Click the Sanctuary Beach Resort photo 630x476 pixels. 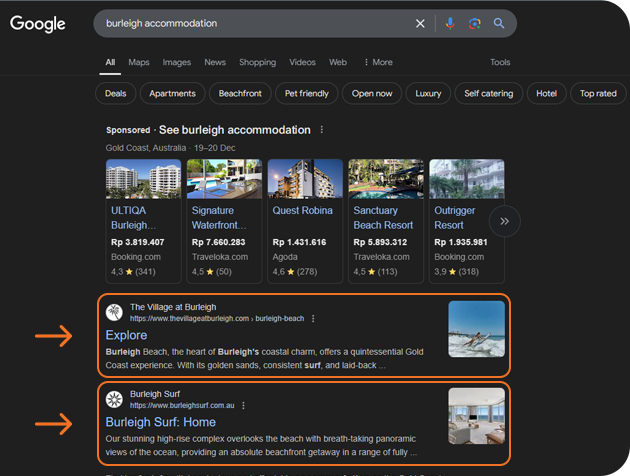[386, 179]
